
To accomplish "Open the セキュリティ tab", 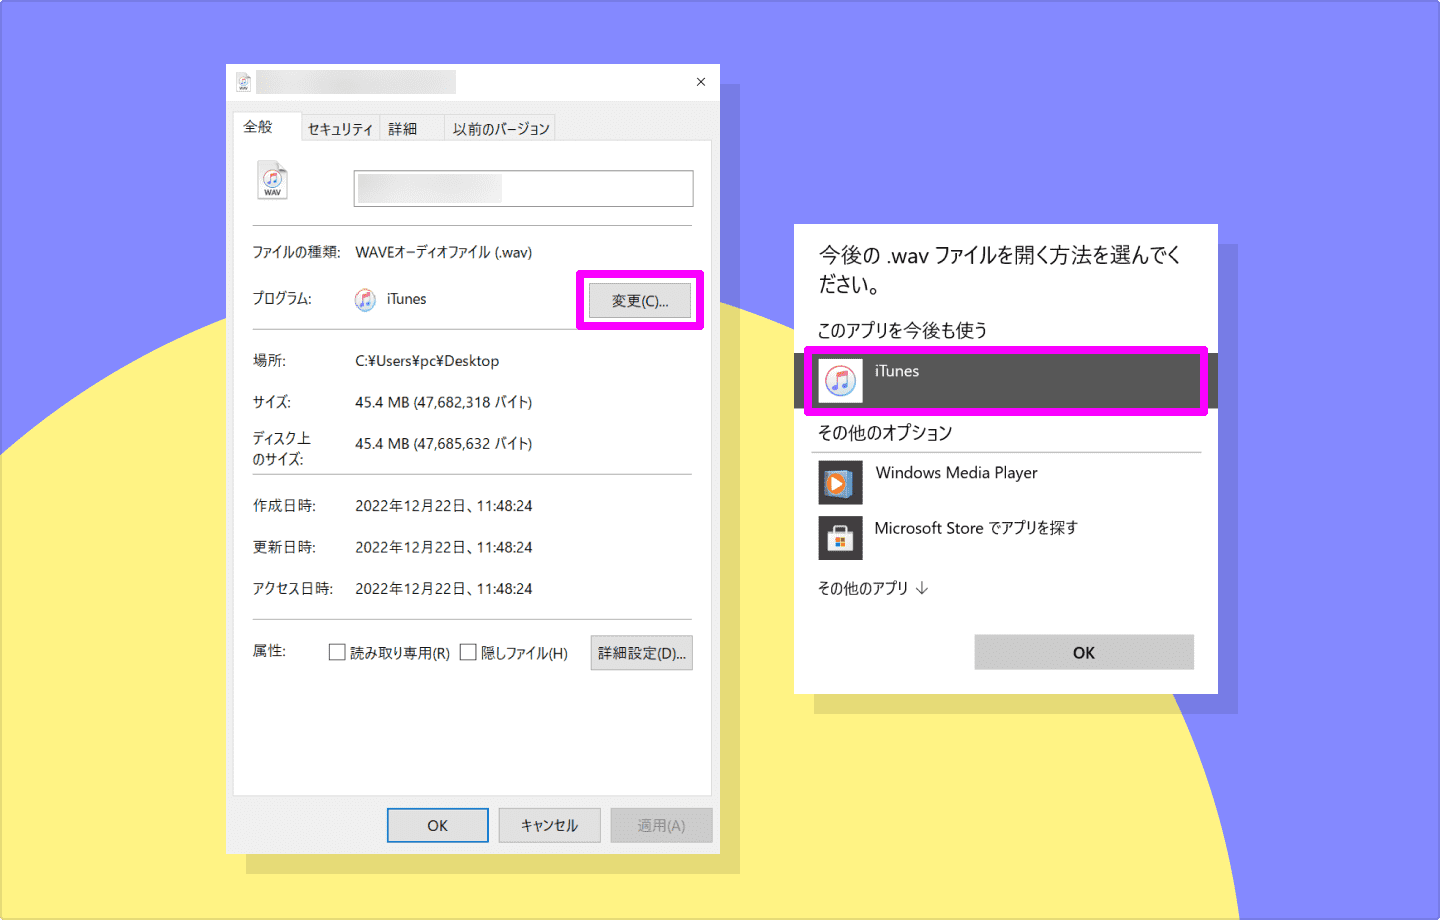I will 340,129.
